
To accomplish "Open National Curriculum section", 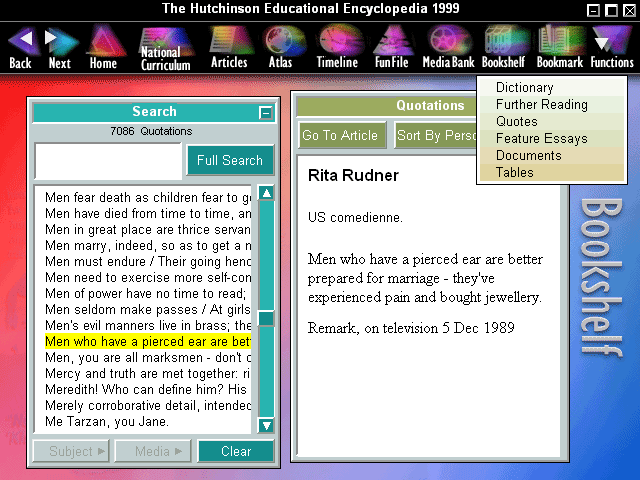I will 165,49.
